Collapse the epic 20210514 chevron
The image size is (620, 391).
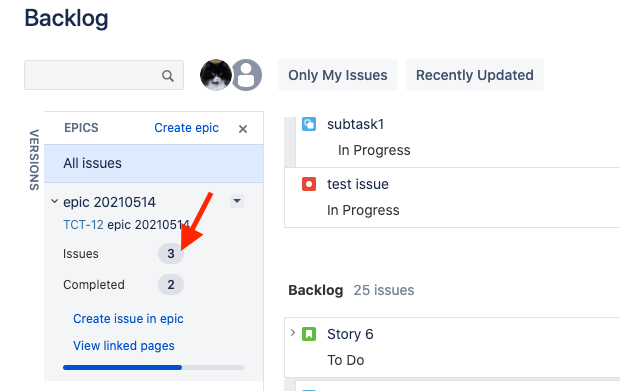[x=55, y=201]
